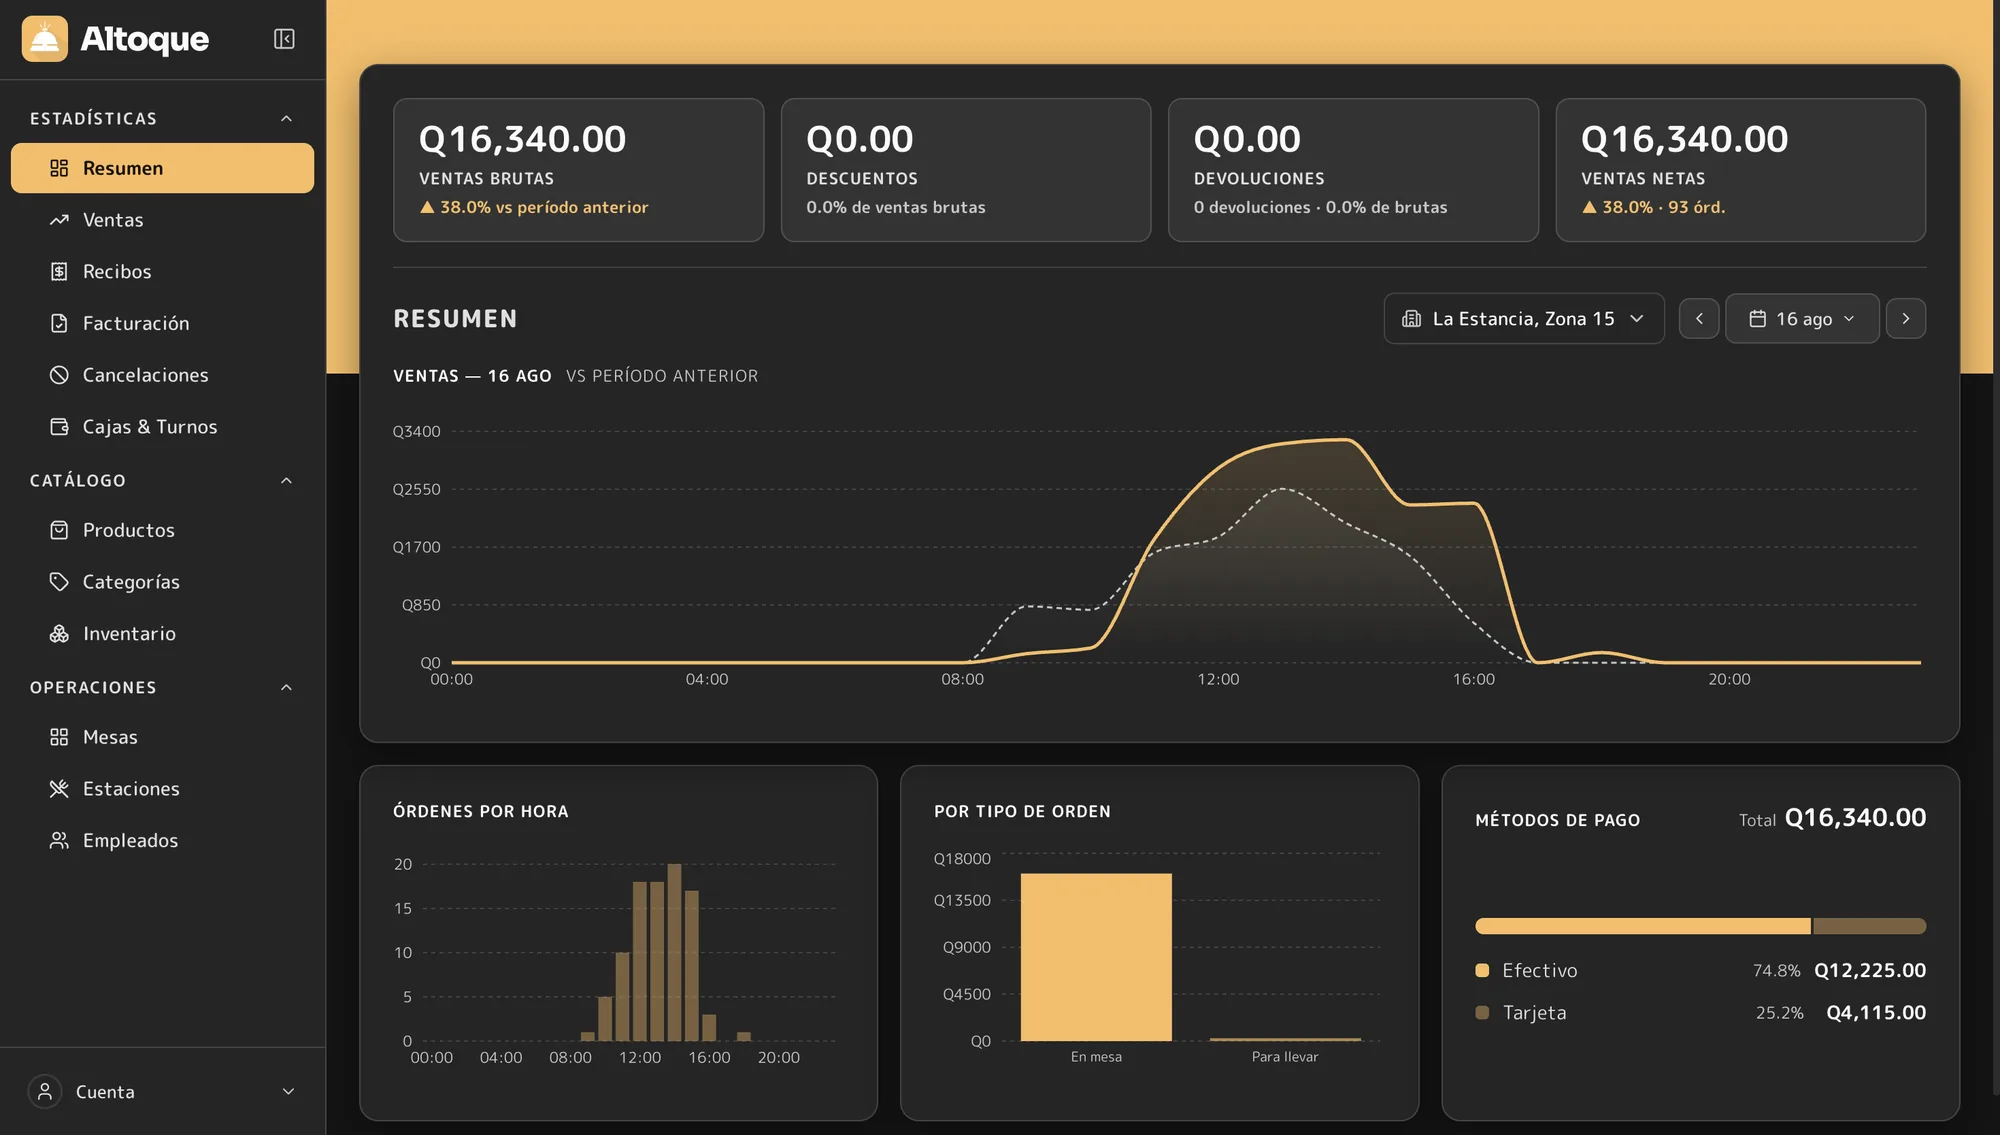Screen dimensions: 2000x1135
Task: Click the Productos bag icon
Action: [59, 530]
